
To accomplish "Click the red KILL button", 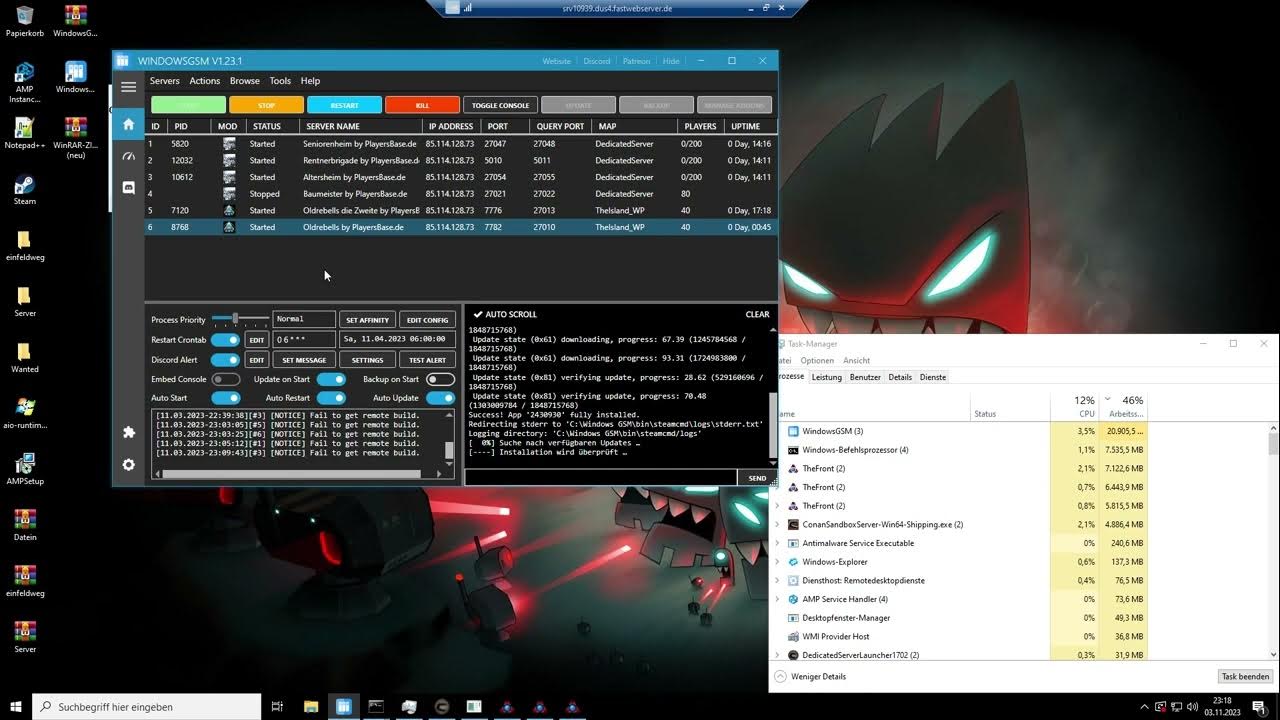I will pyautogui.click(x=422, y=105).
